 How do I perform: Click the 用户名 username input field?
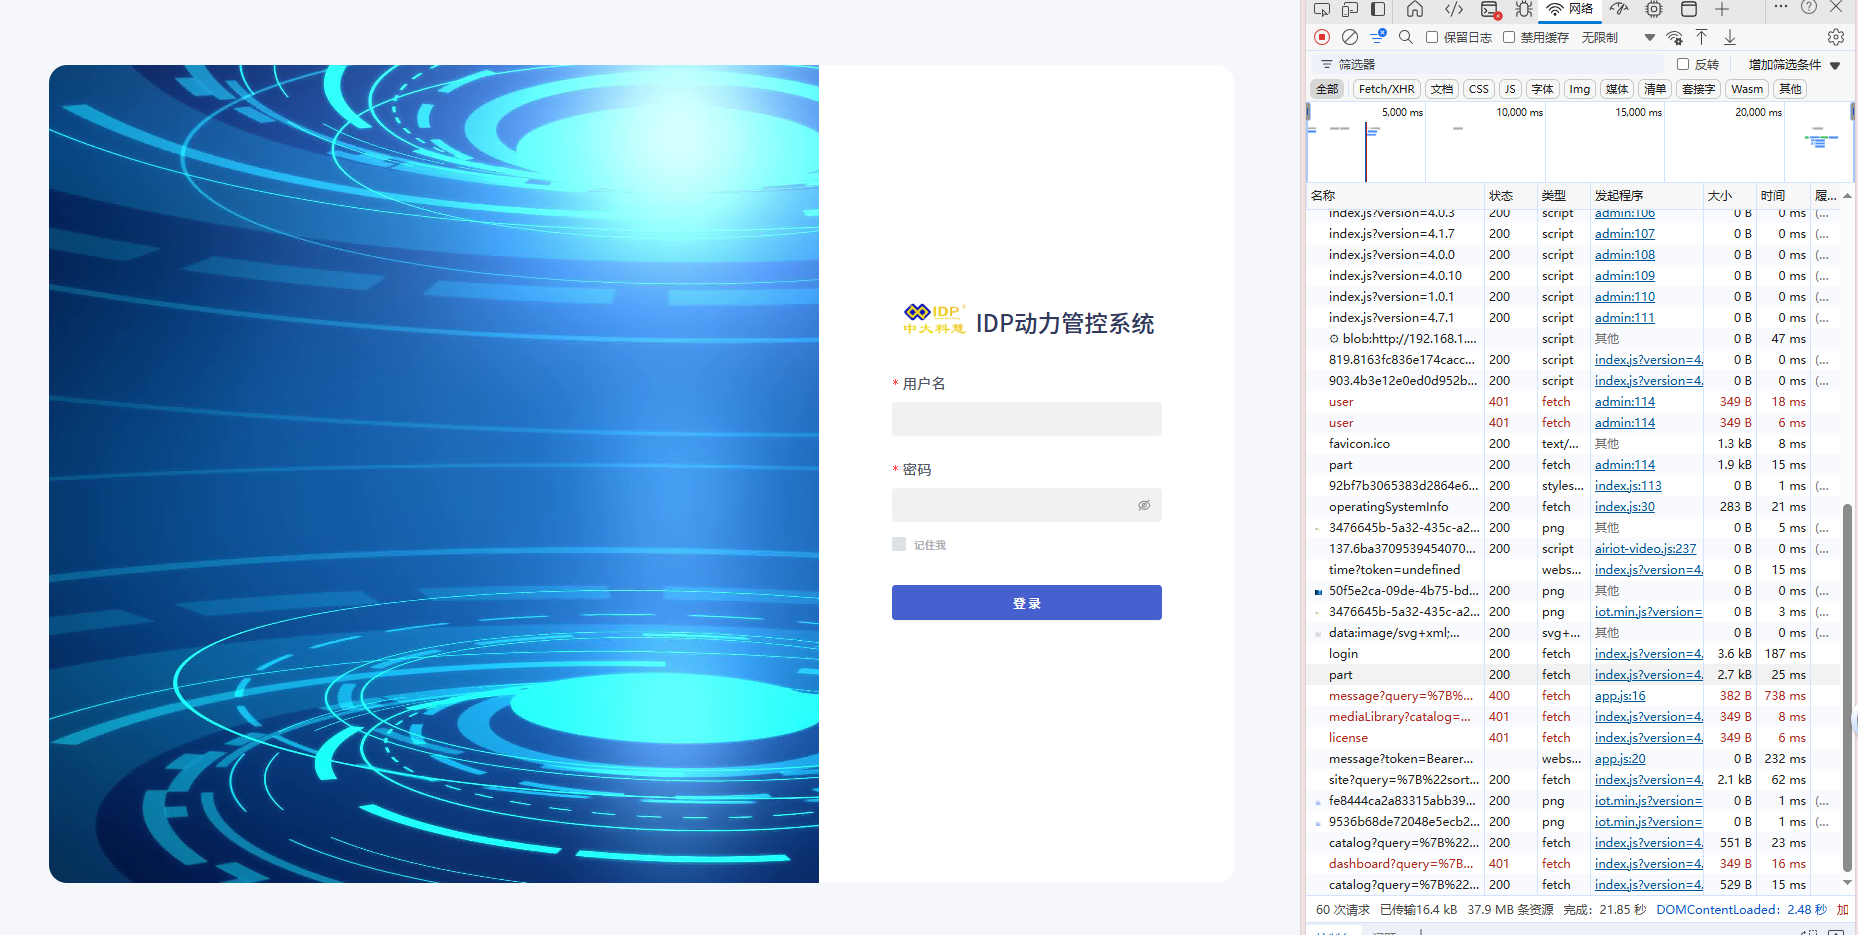(x=1026, y=419)
